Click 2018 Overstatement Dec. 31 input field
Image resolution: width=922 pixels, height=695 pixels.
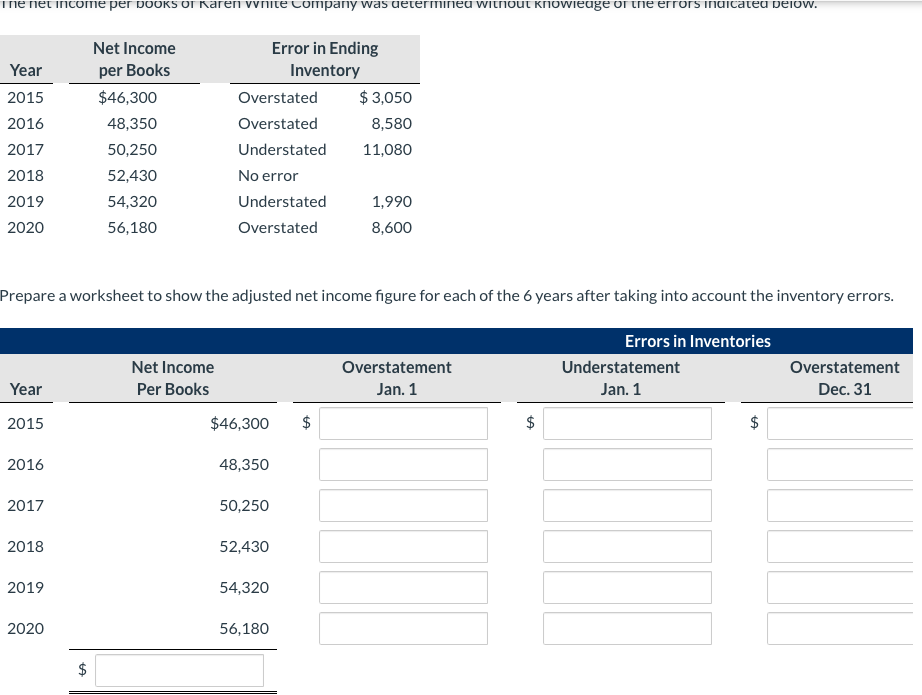840,546
